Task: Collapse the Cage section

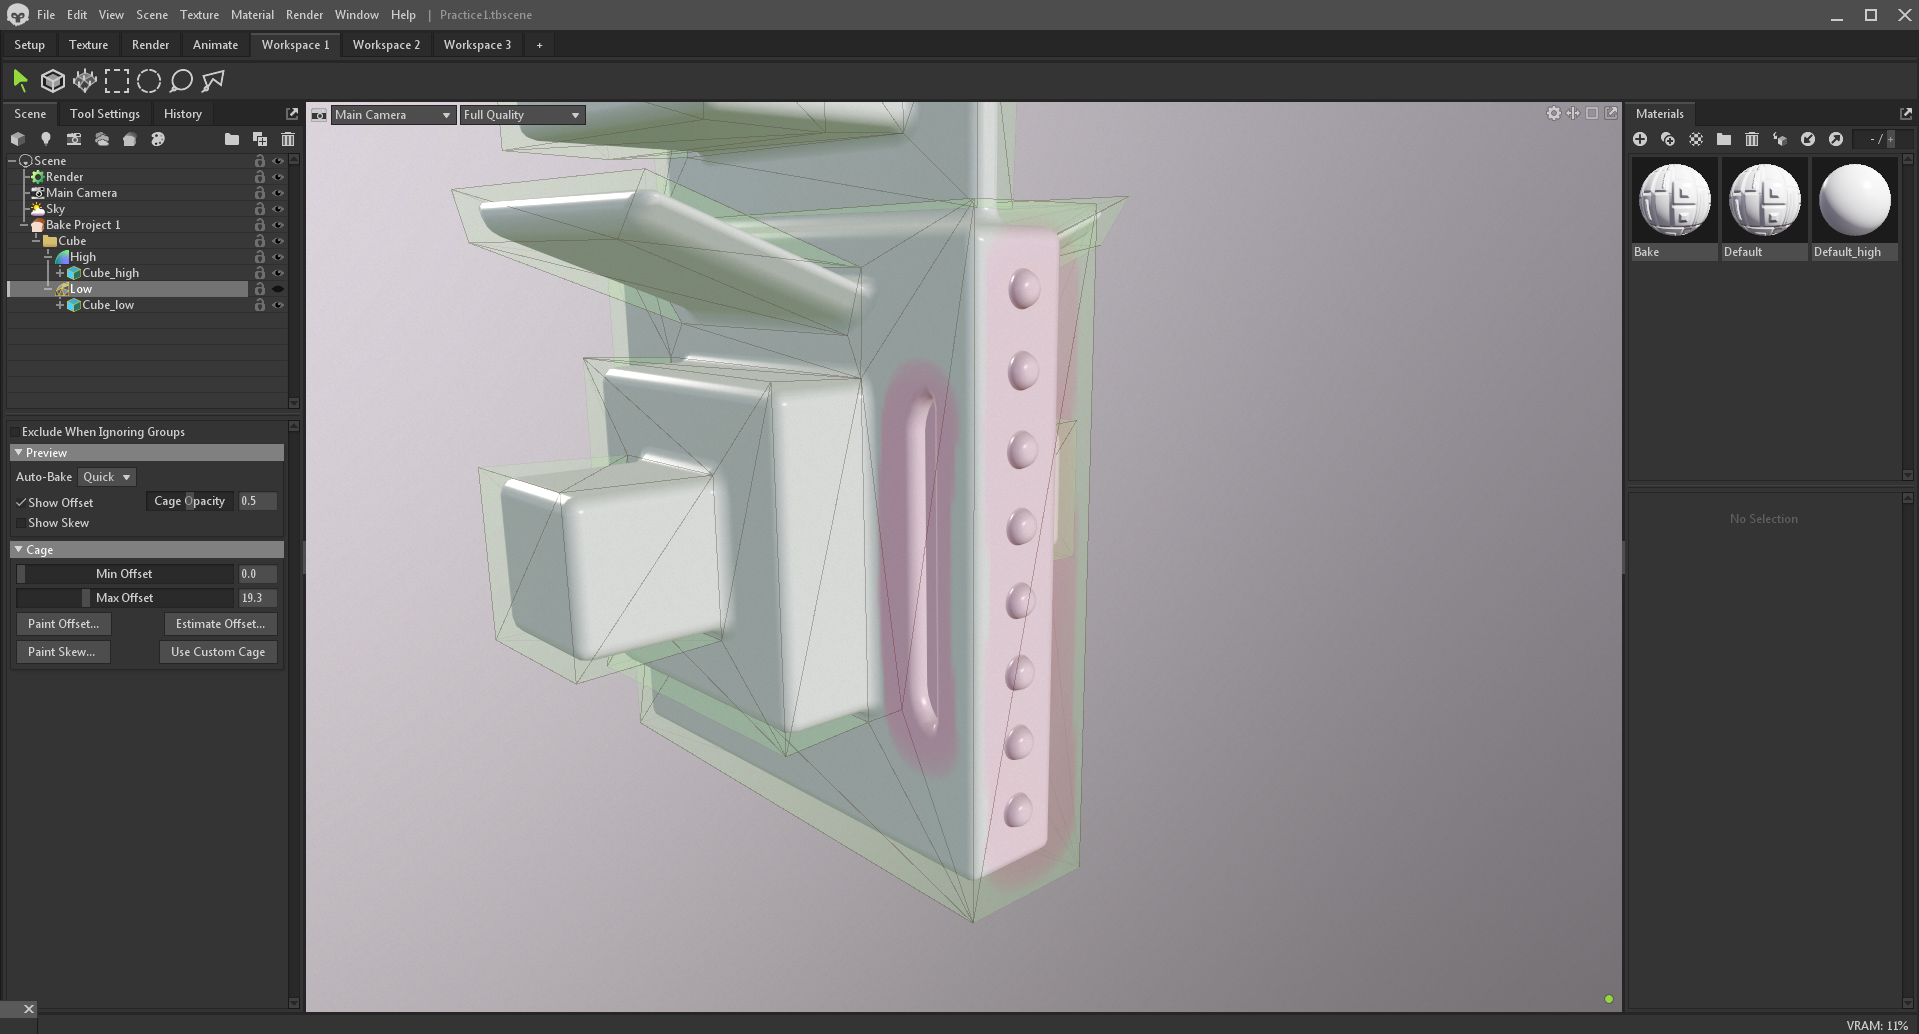Action: tap(18, 550)
